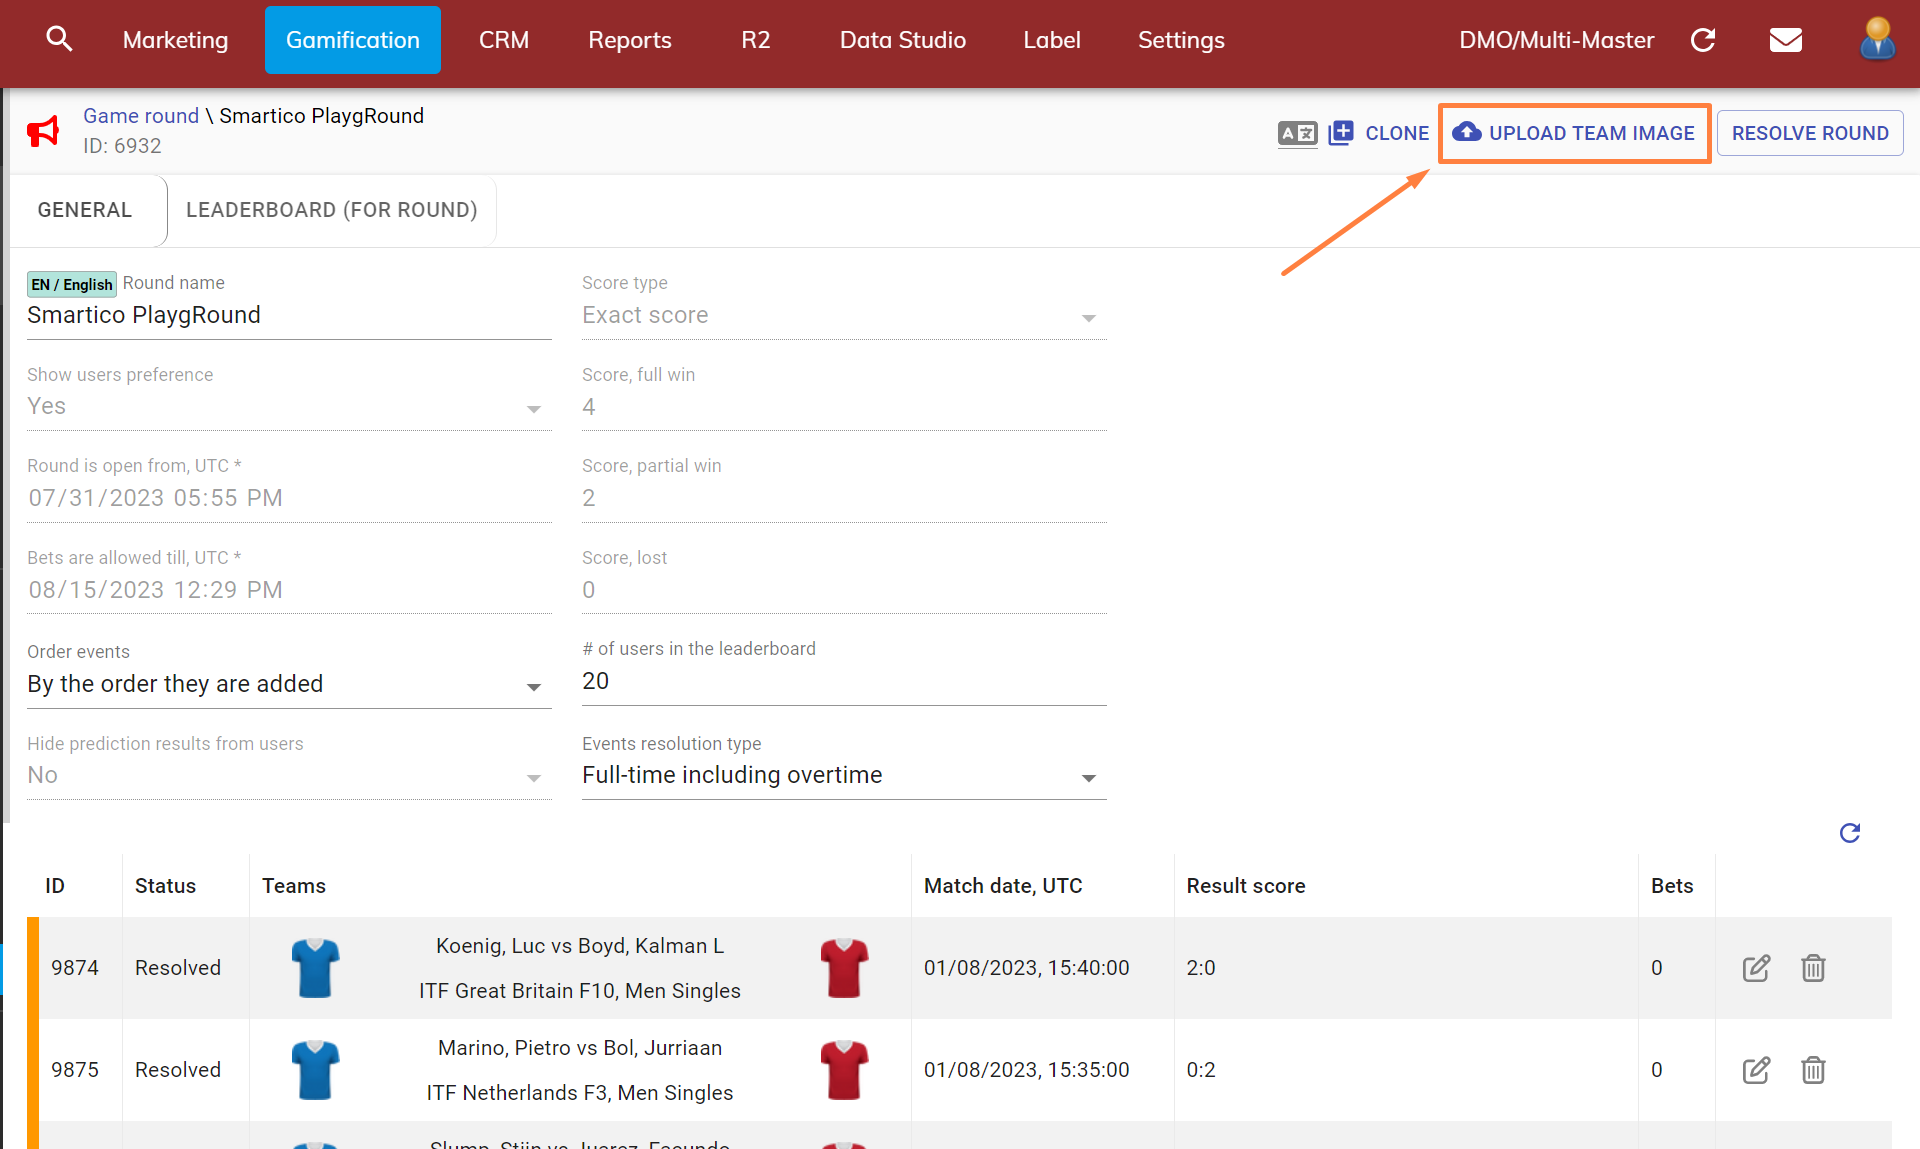1920x1149 pixels.
Task: Click Upload Team Image button
Action: tap(1574, 133)
